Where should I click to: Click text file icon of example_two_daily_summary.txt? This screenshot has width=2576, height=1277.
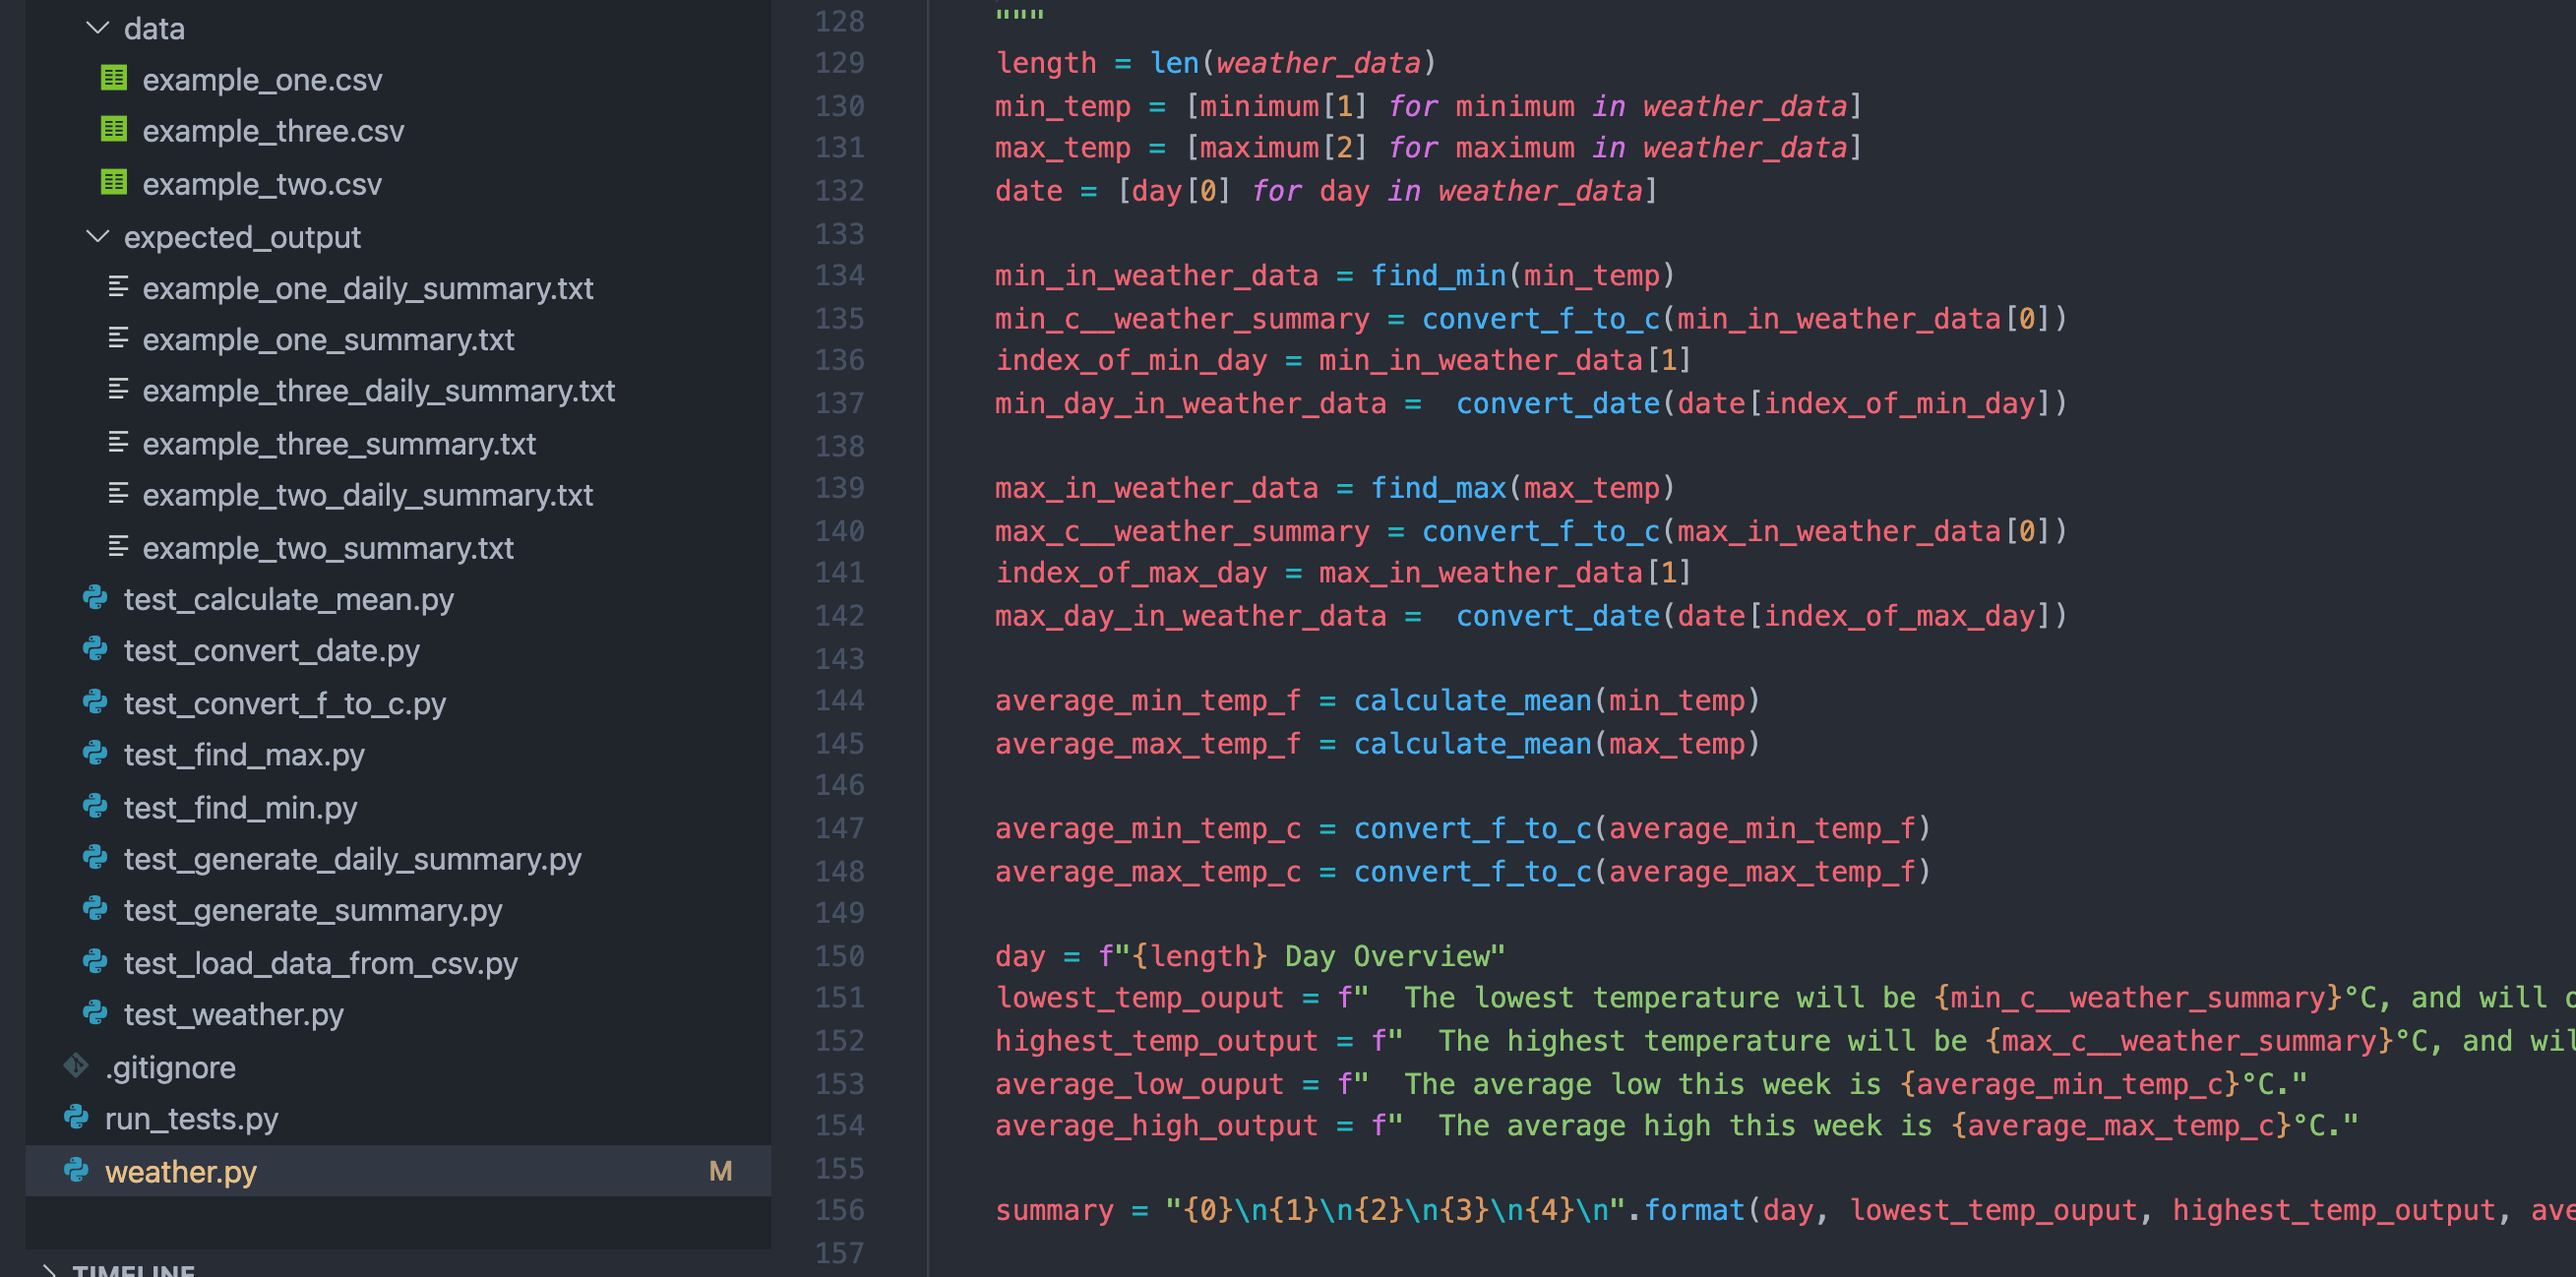(x=118, y=493)
